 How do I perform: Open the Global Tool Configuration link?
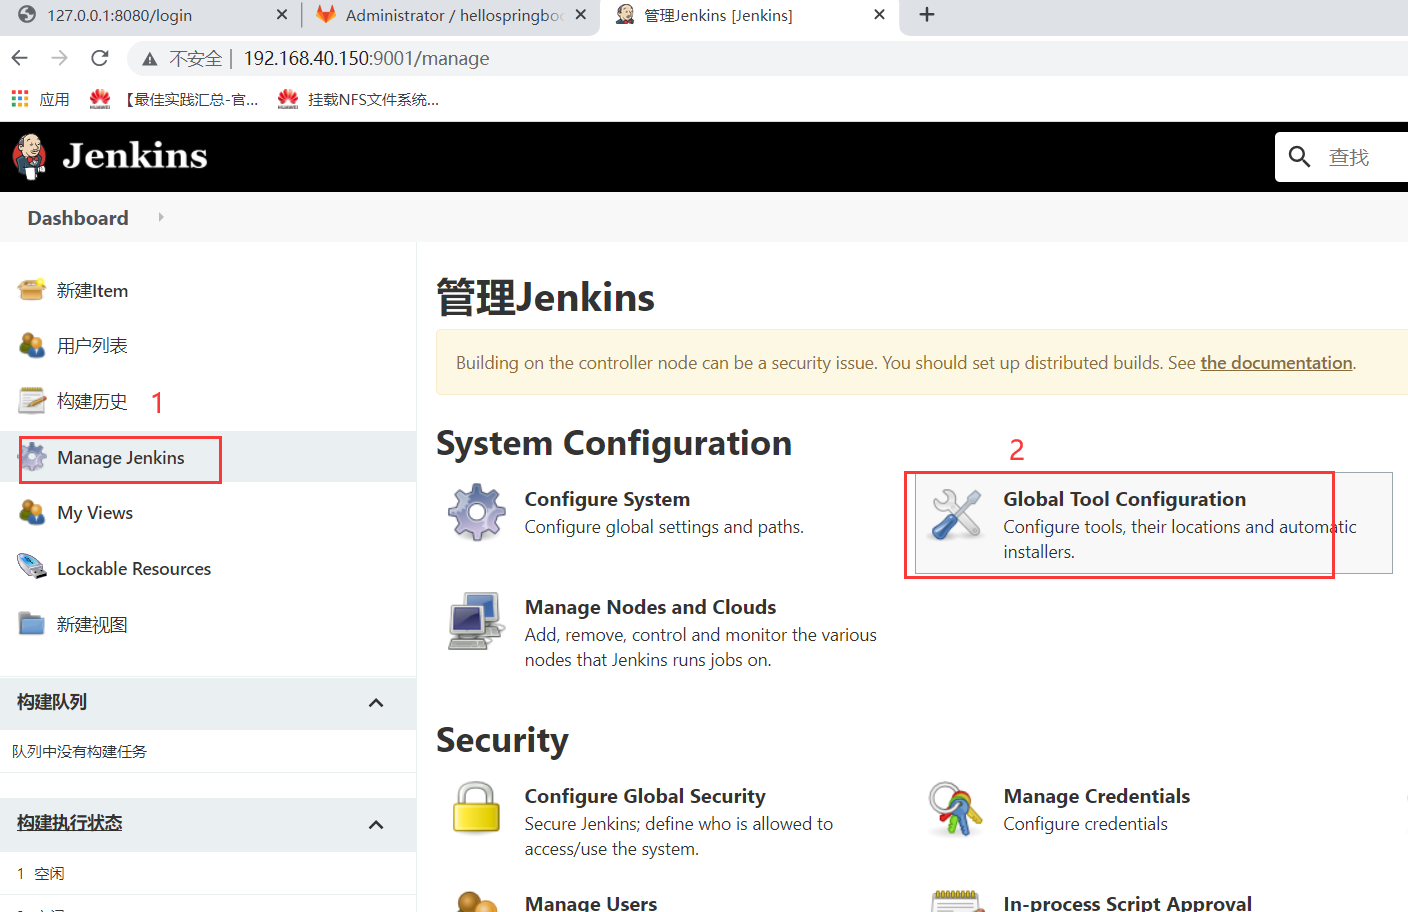[1125, 498]
